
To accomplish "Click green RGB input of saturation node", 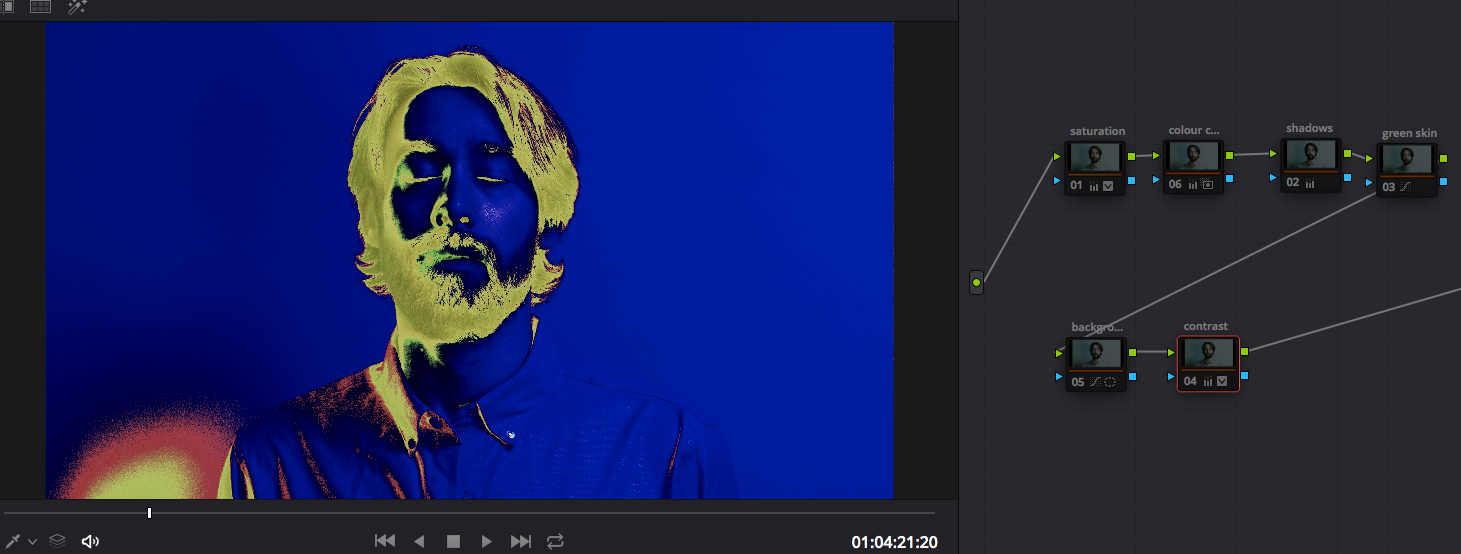I will [x=1058, y=156].
